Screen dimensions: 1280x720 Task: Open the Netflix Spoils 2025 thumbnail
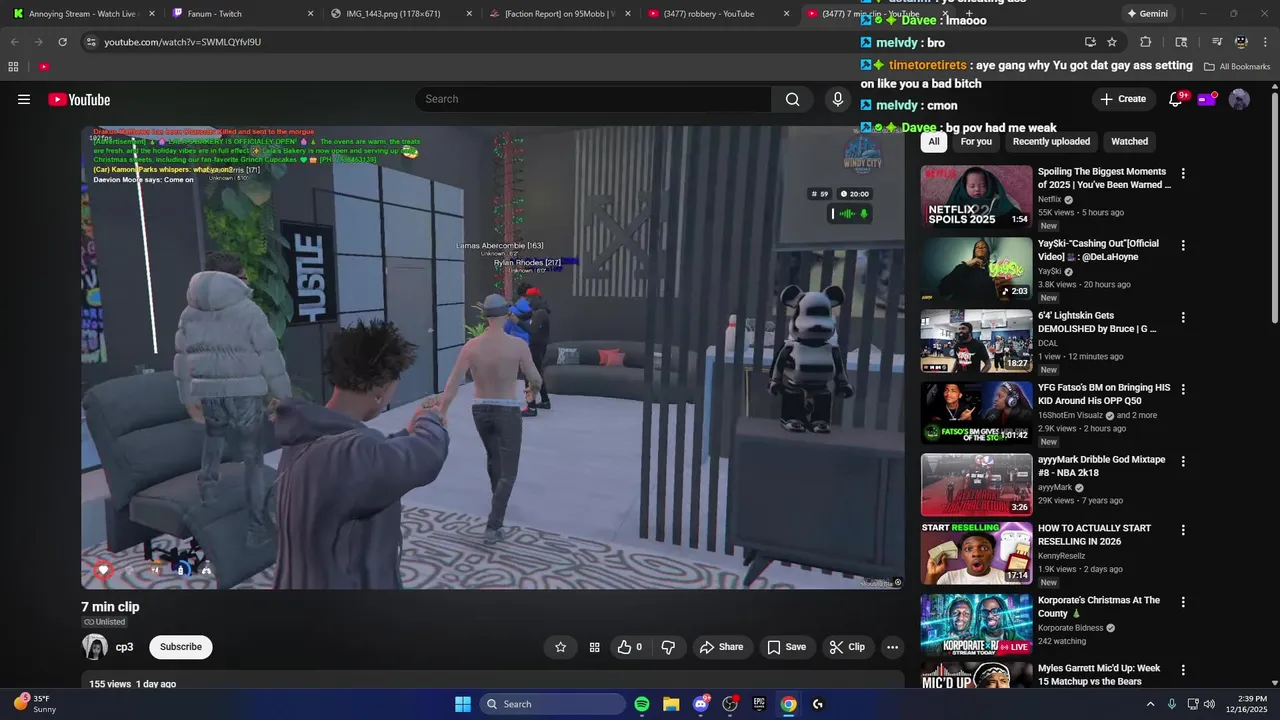pyautogui.click(x=976, y=196)
